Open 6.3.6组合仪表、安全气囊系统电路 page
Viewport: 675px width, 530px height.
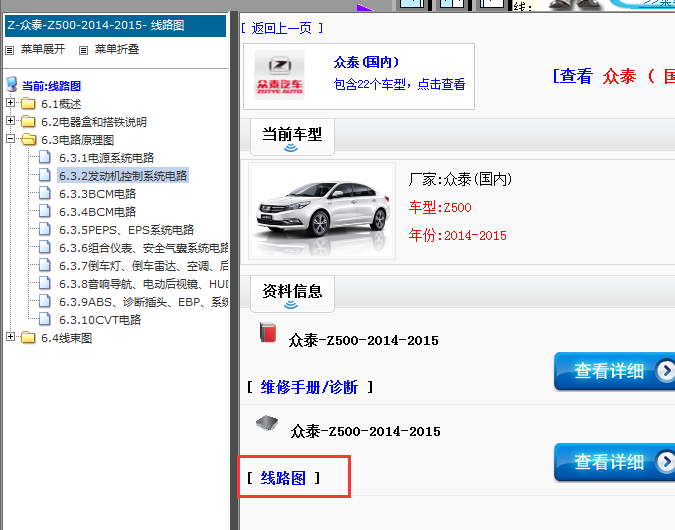143,248
